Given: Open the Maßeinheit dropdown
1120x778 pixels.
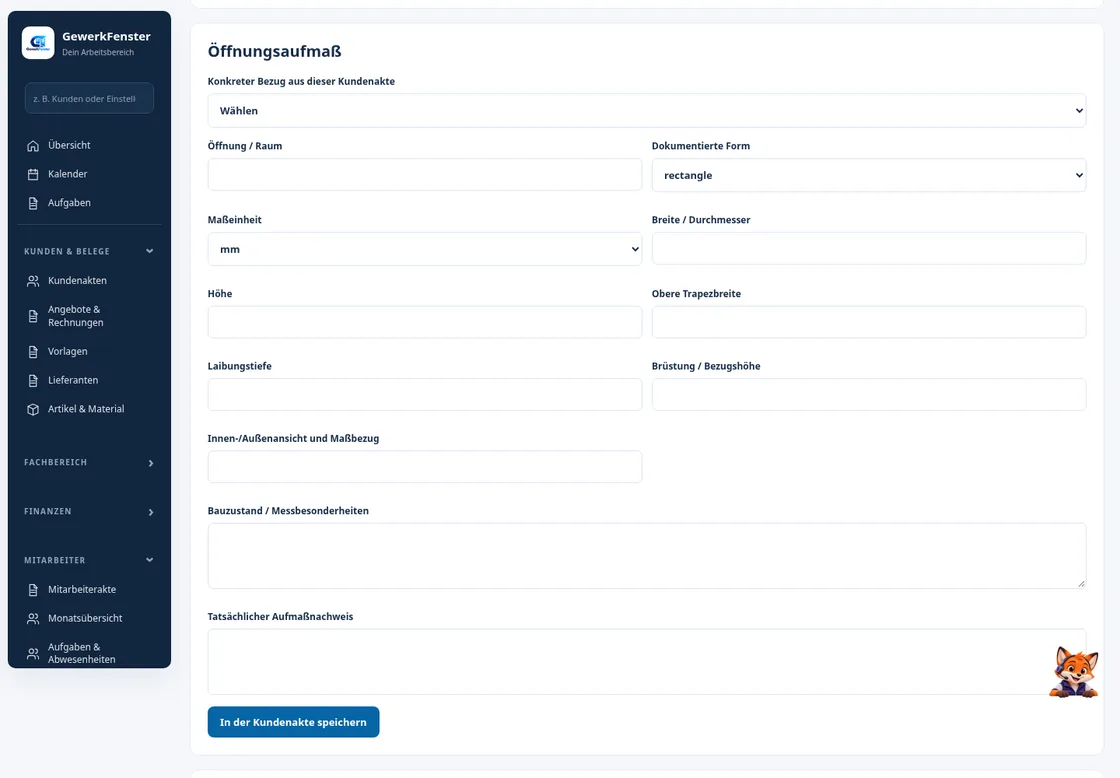Looking at the screenshot, I should 424,249.
